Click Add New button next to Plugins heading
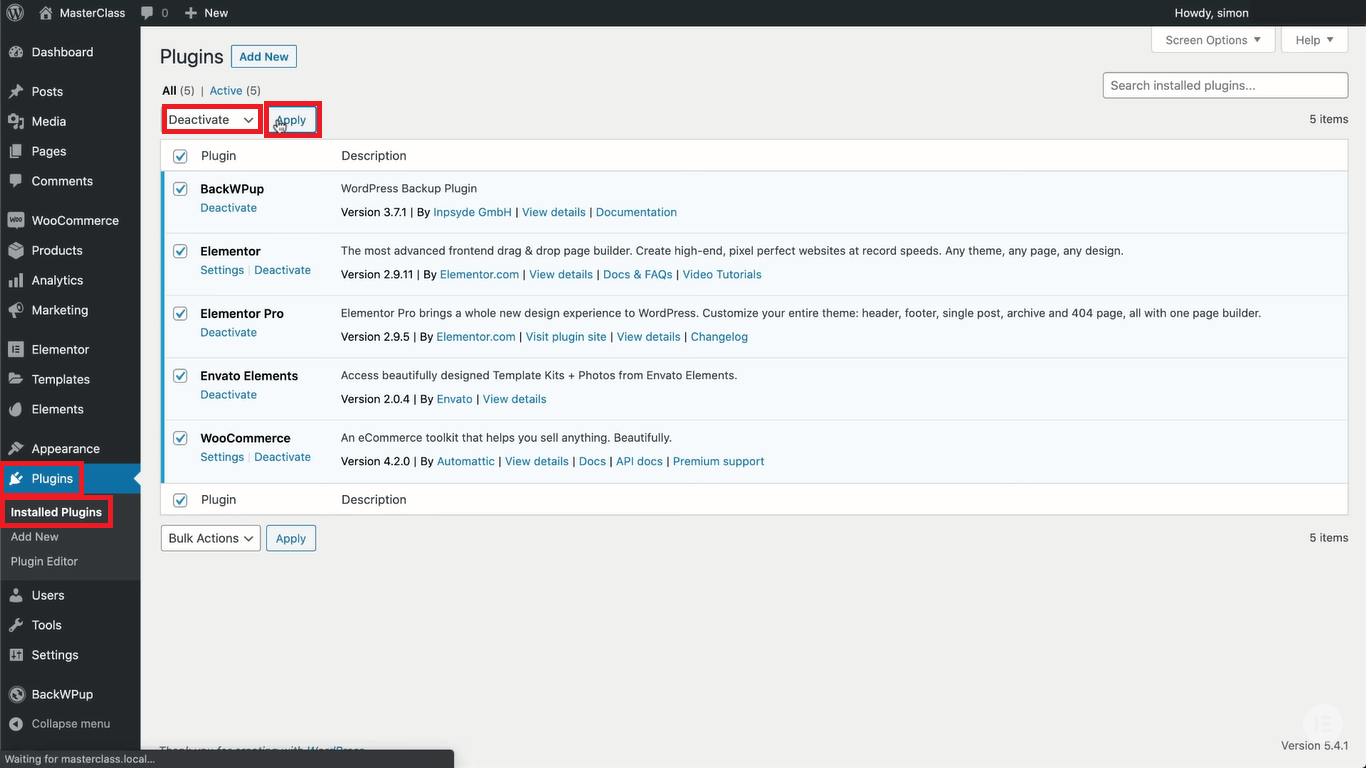 click(264, 57)
